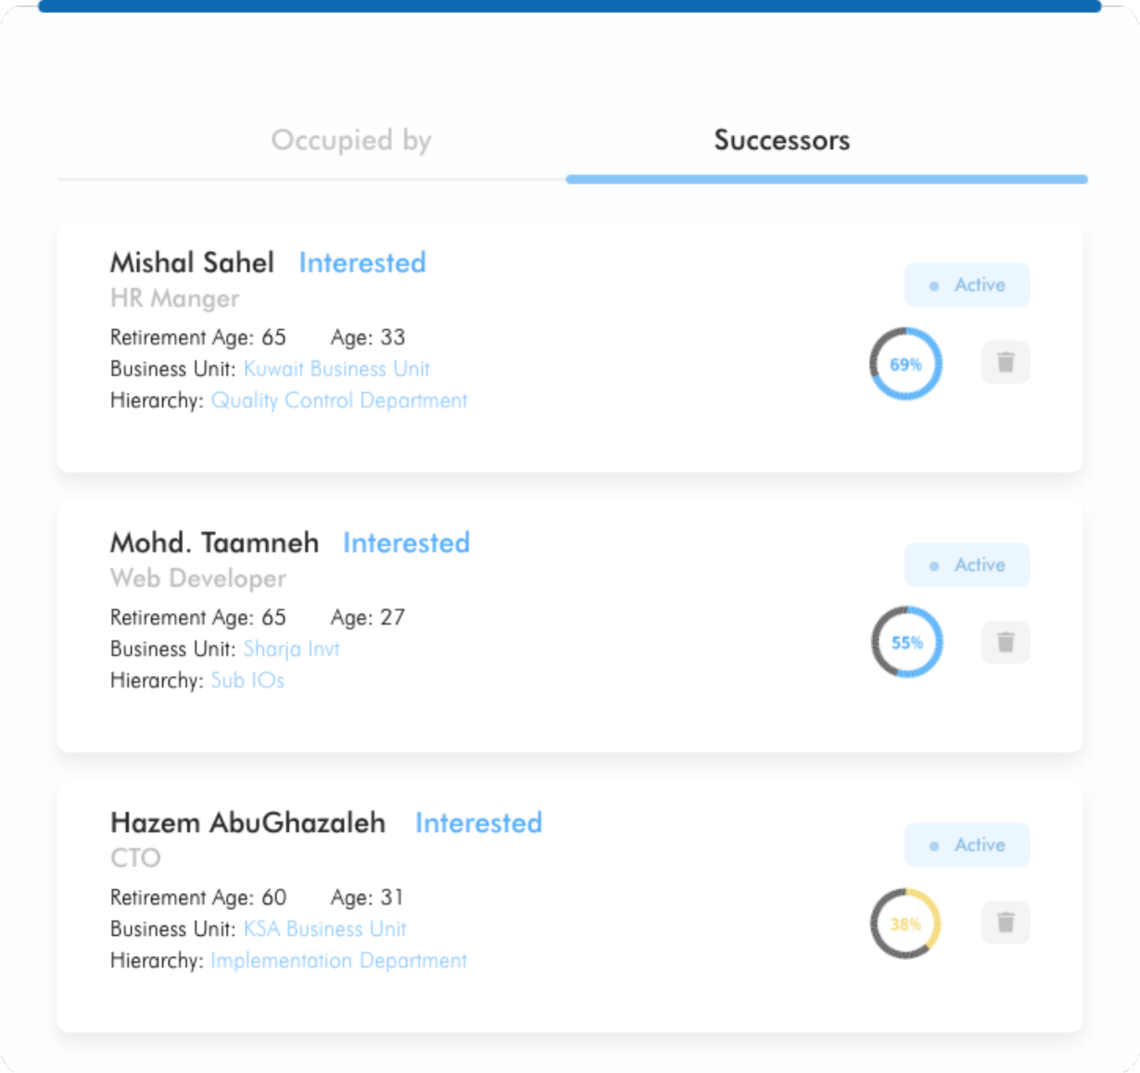Open the 69% readiness circle
The image size is (1140, 1073).
906,363
